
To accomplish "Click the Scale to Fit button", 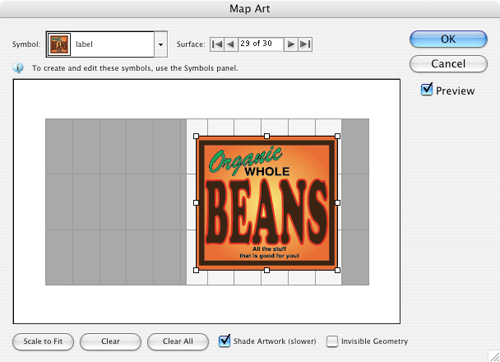I will pos(43,342).
